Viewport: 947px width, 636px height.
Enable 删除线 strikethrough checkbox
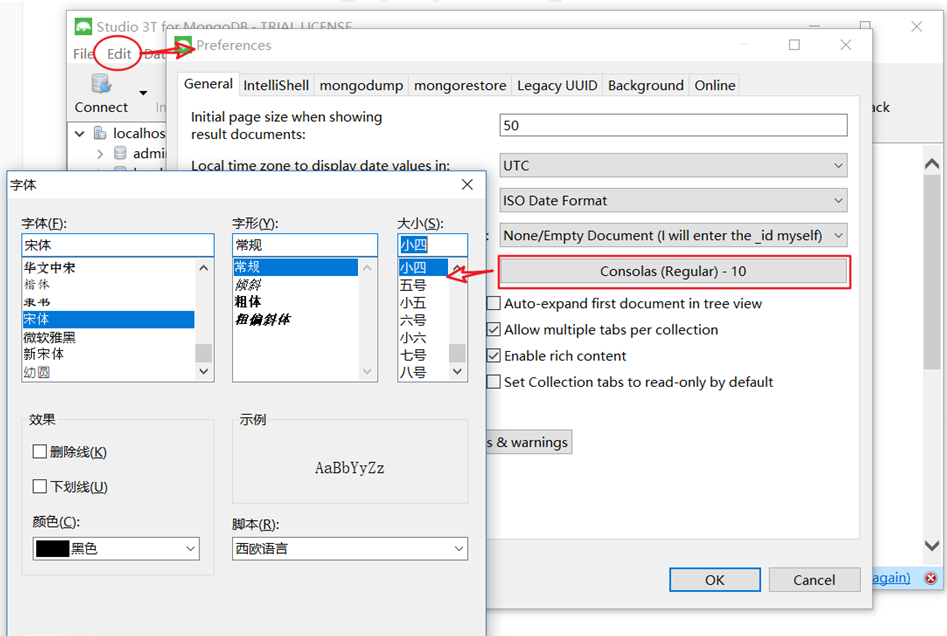tap(40, 451)
